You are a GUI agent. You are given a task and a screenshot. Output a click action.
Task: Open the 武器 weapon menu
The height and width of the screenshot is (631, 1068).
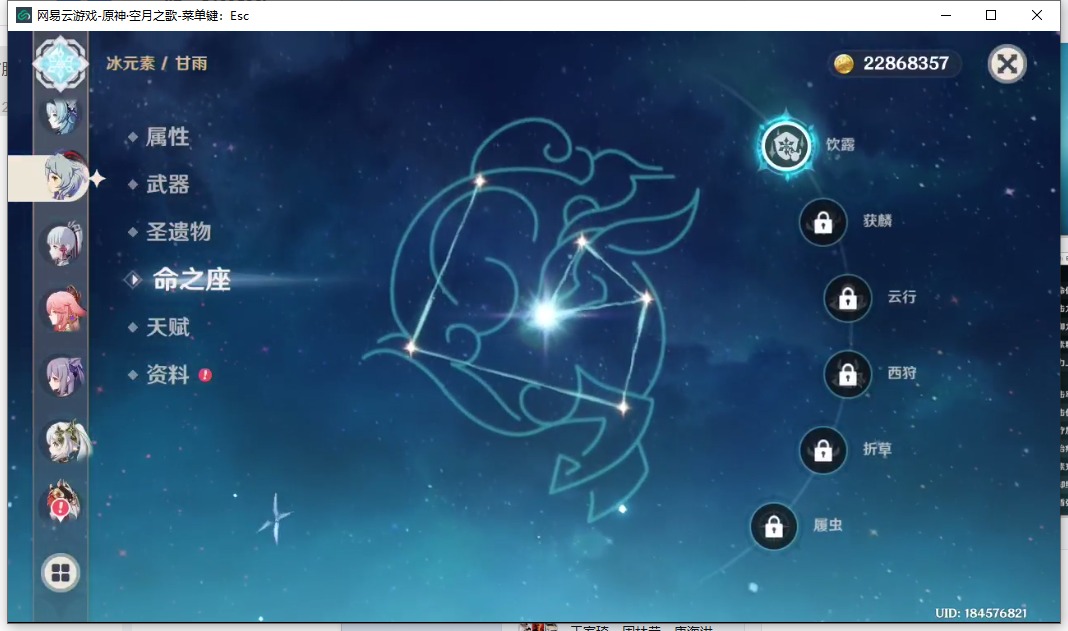pos(168,184)
